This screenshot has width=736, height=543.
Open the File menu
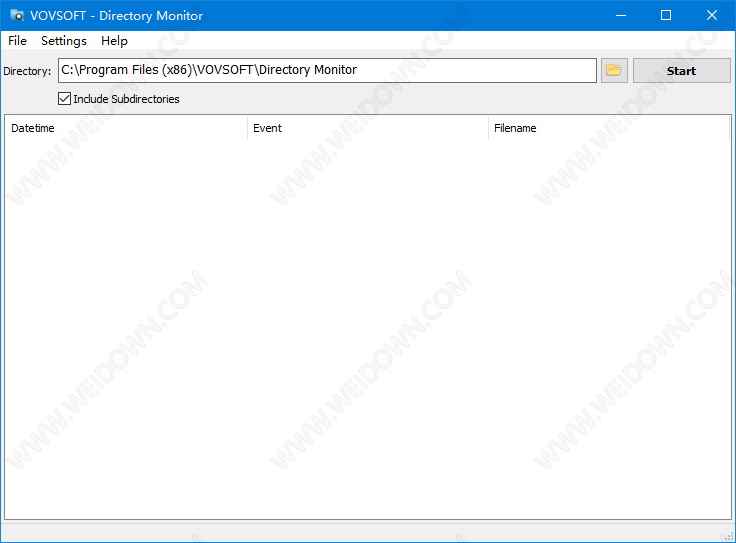(x=17, y=41)
